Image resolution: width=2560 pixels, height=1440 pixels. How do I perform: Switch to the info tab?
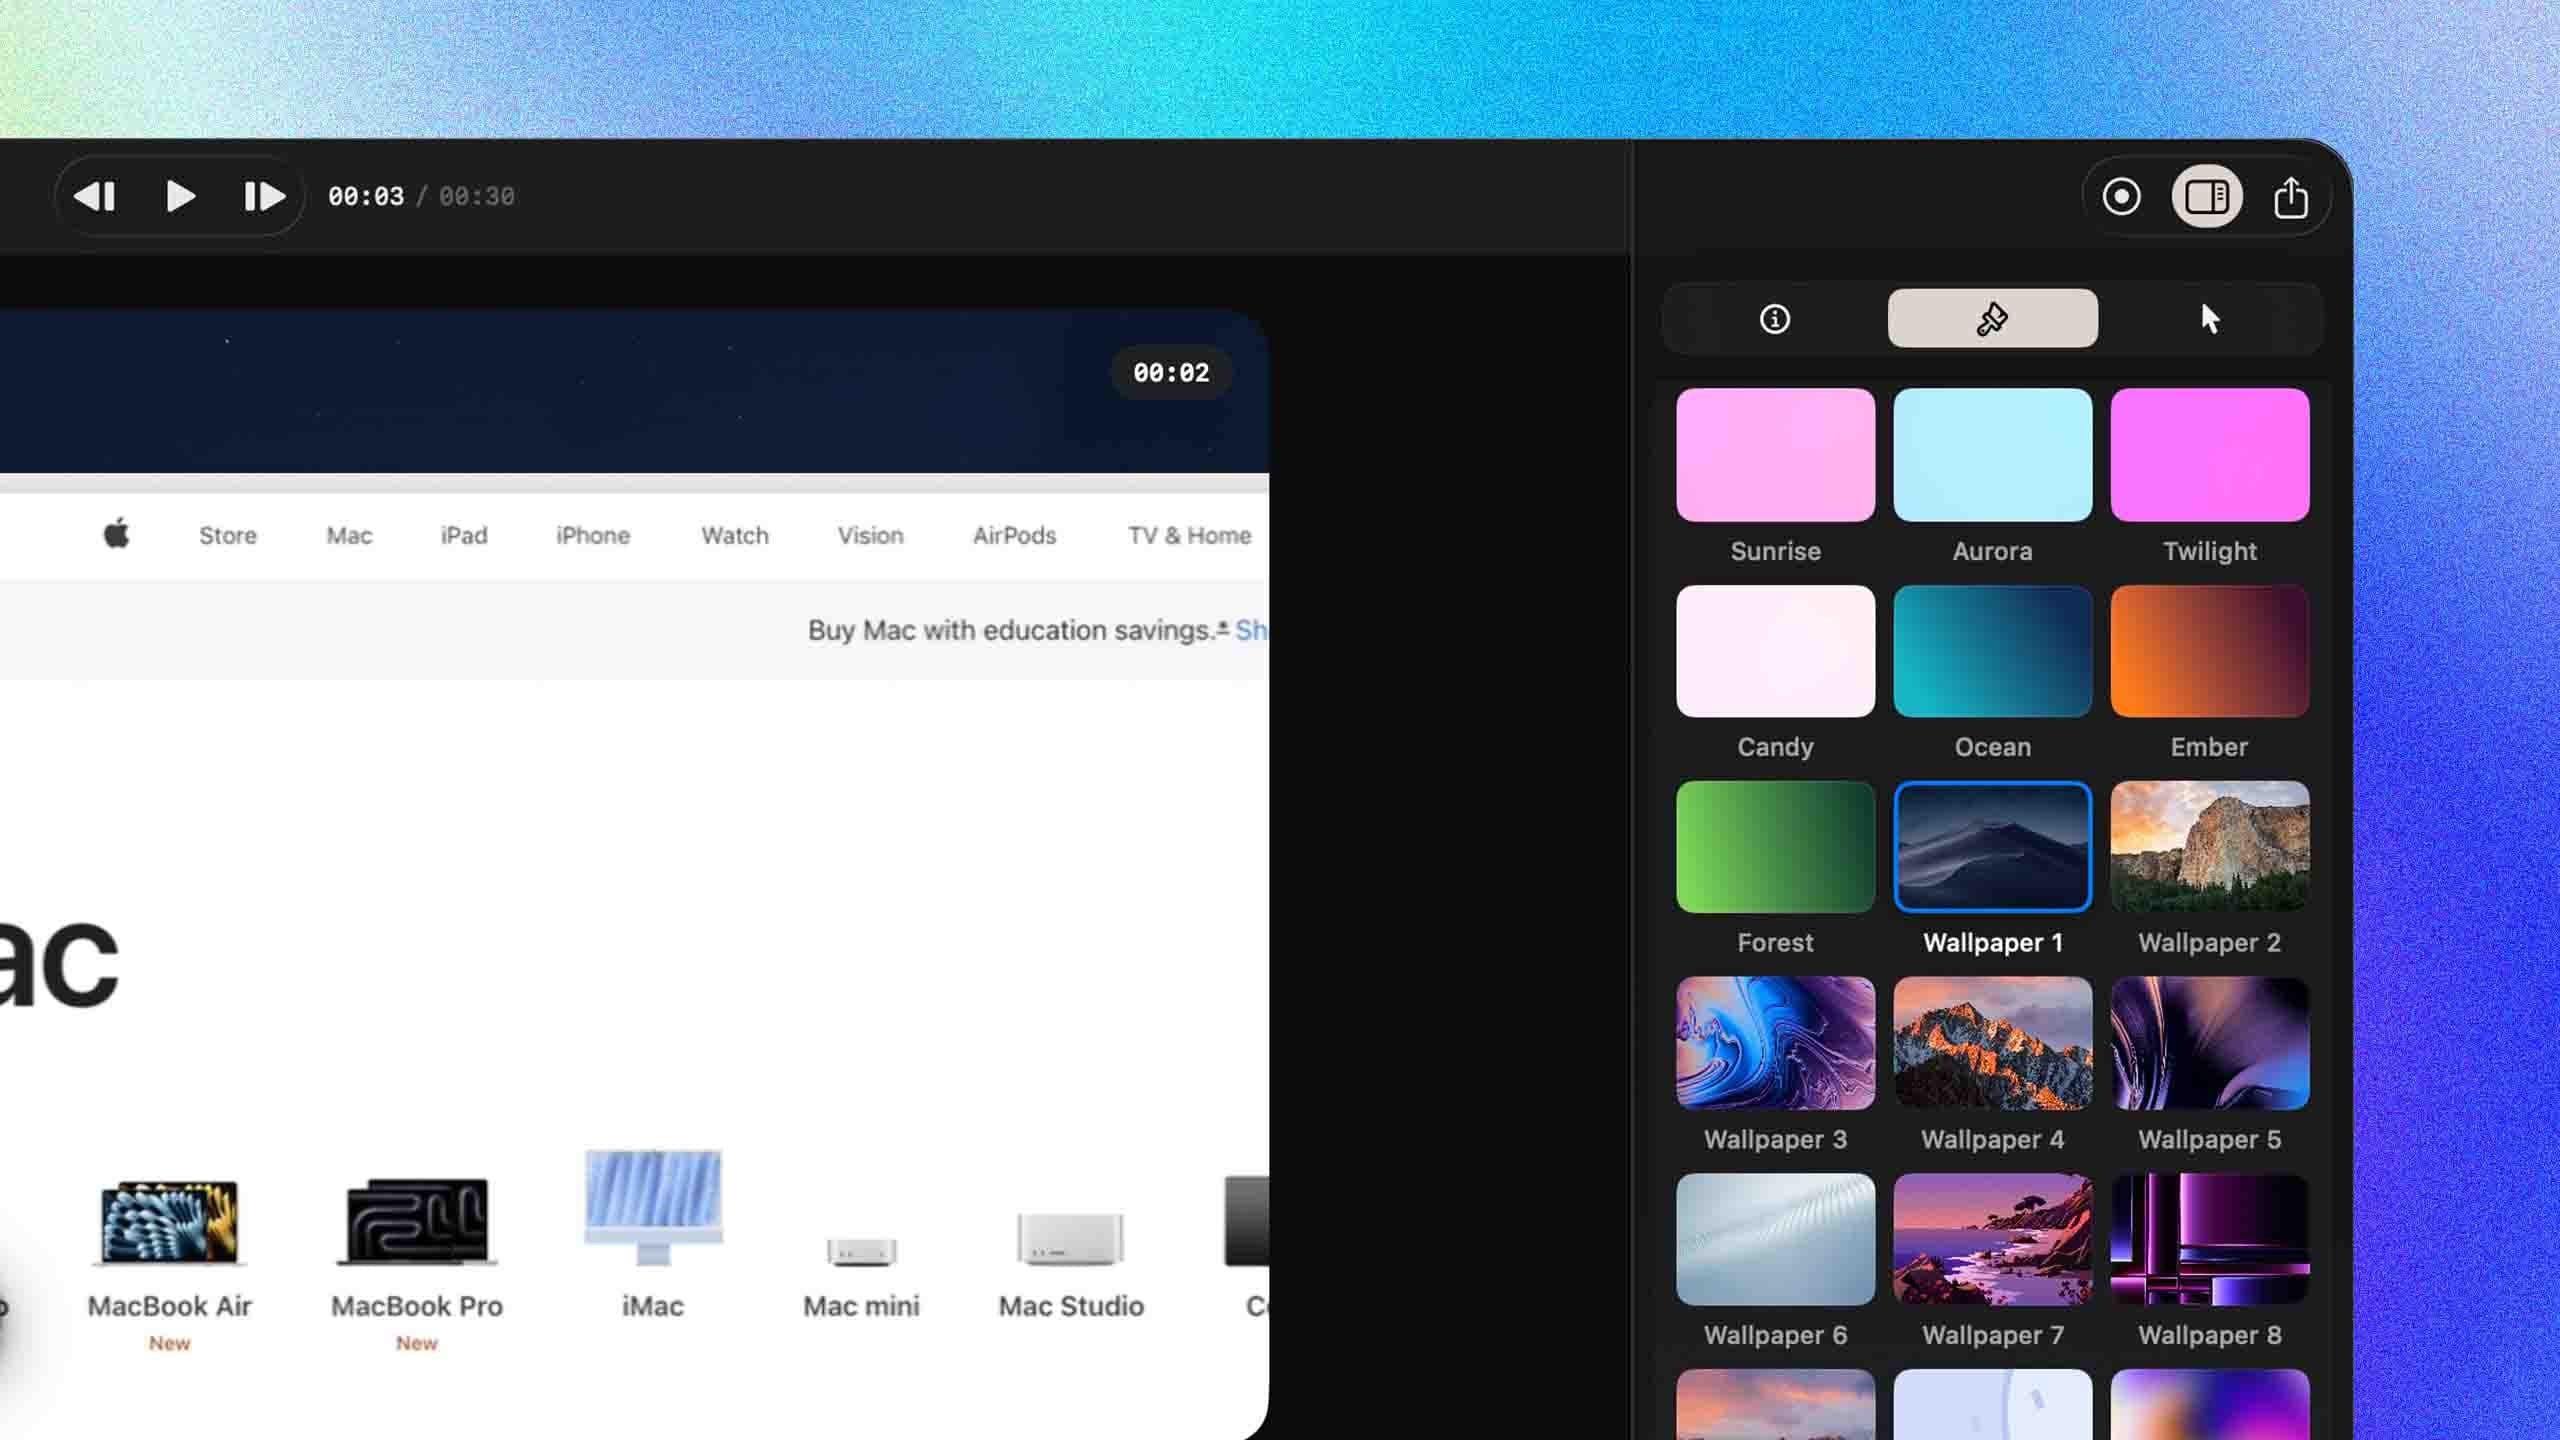point(1775,319)
